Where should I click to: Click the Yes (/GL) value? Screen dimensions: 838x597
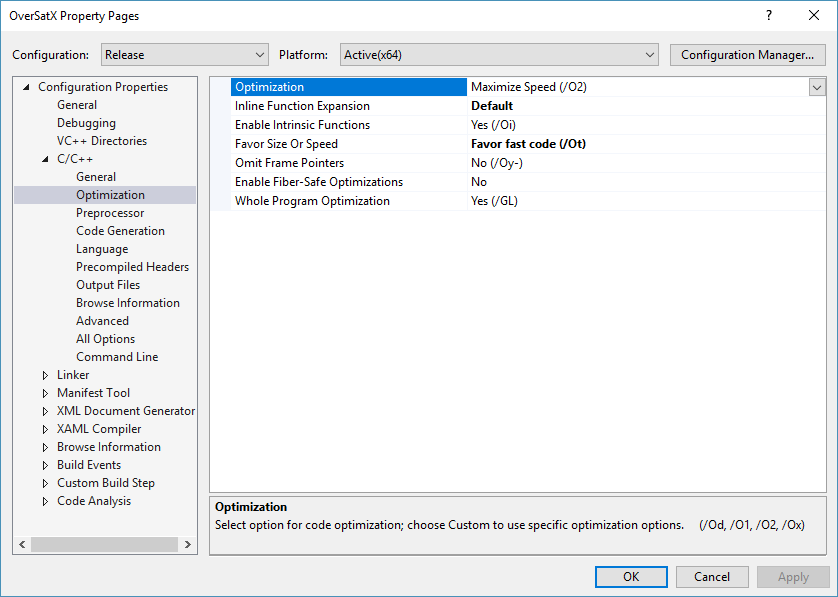pyautogui.click(x=494, y=201)
